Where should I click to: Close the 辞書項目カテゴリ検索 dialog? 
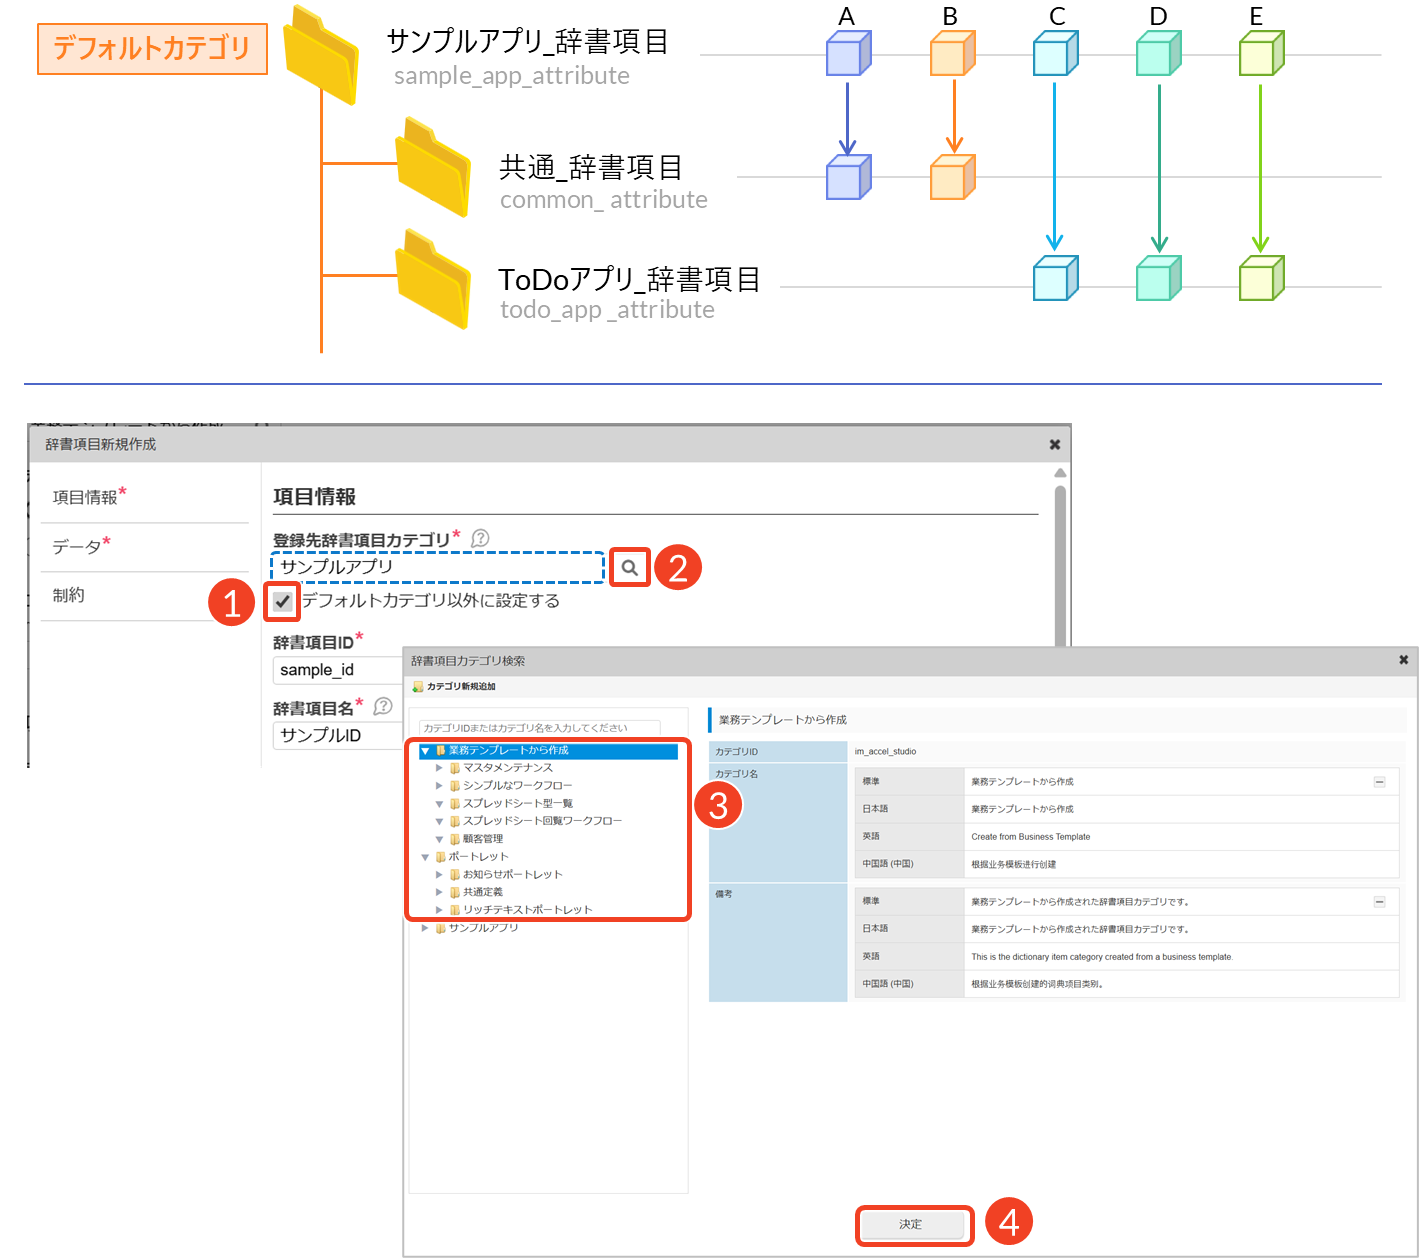click(x=1403, y=660)
